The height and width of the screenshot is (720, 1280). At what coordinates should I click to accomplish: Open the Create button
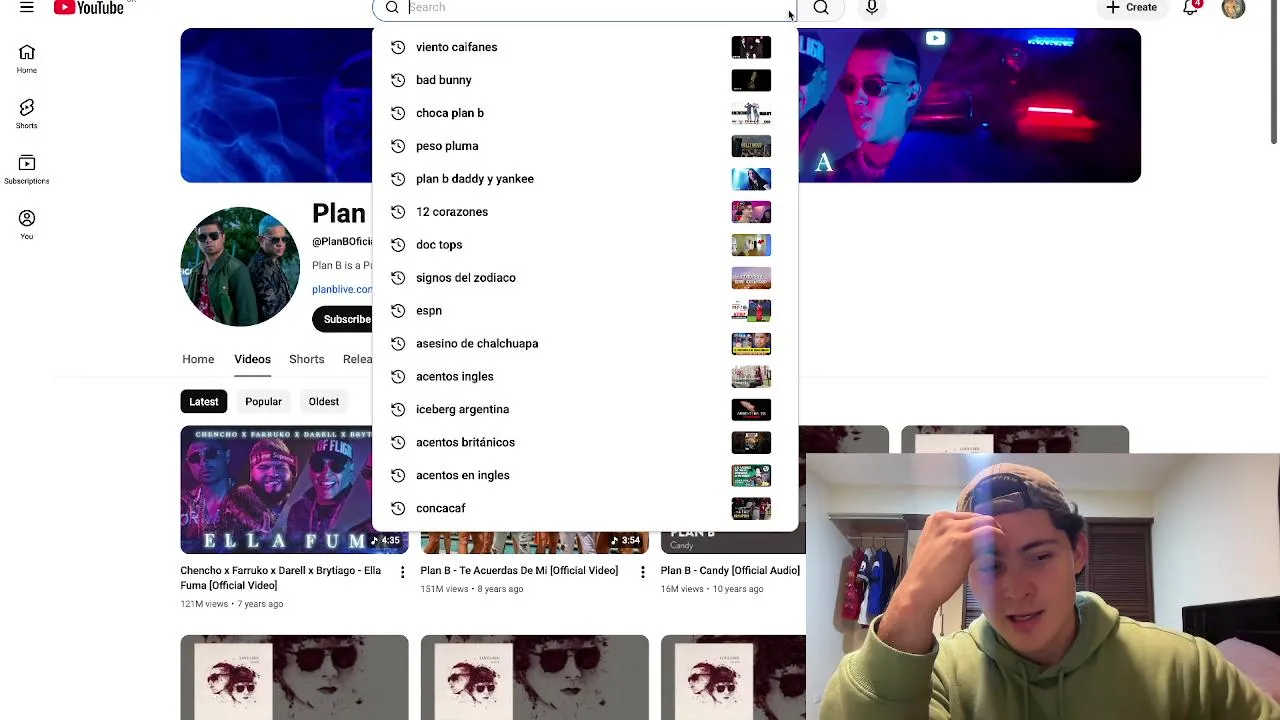click(1132, 8)
